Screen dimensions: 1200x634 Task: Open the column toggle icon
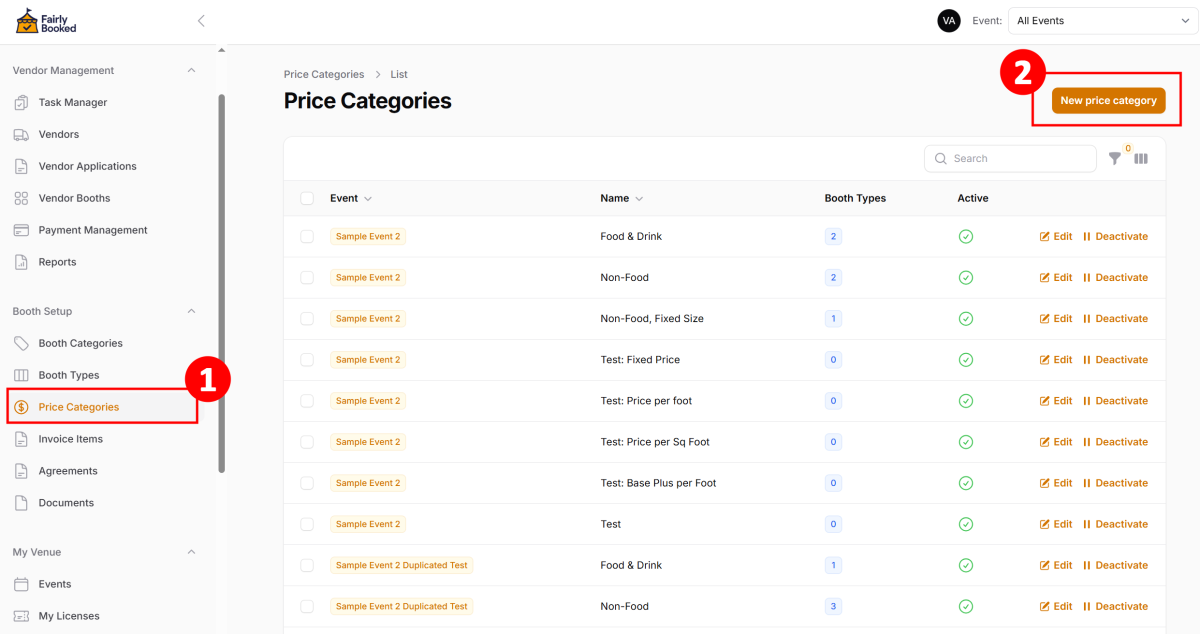[1141, 159]
